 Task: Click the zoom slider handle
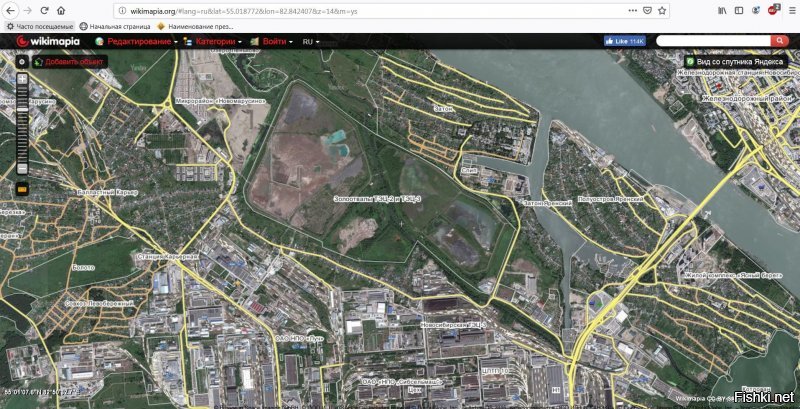(22, 109)
